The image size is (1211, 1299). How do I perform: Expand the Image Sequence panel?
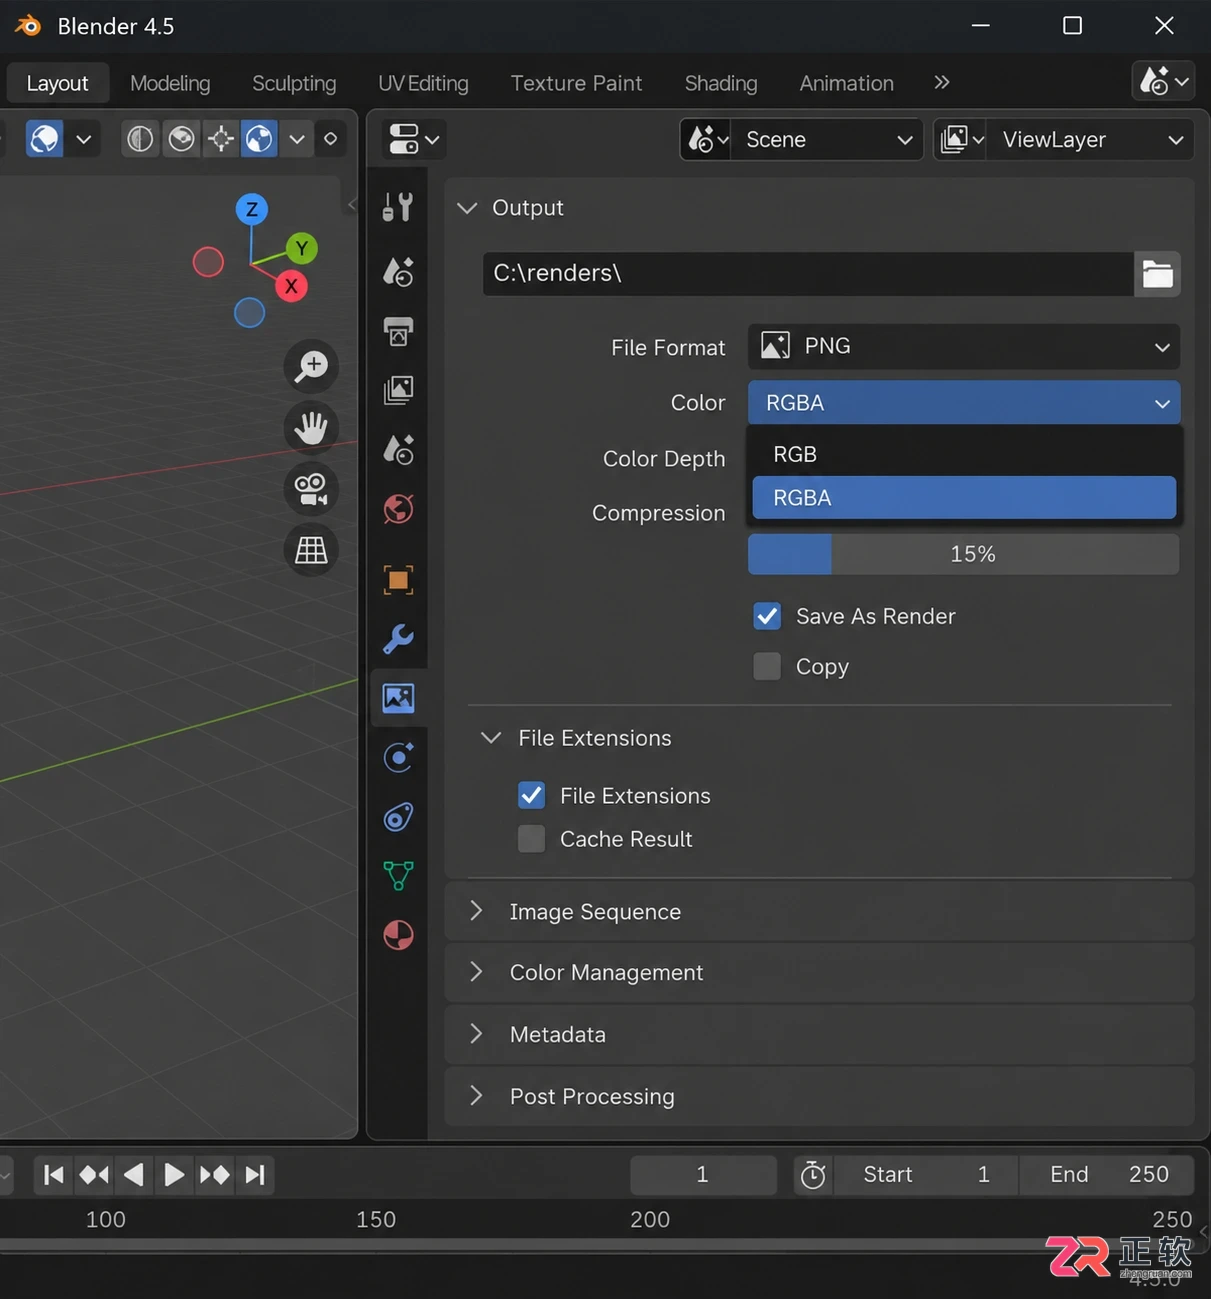point(477,911)
